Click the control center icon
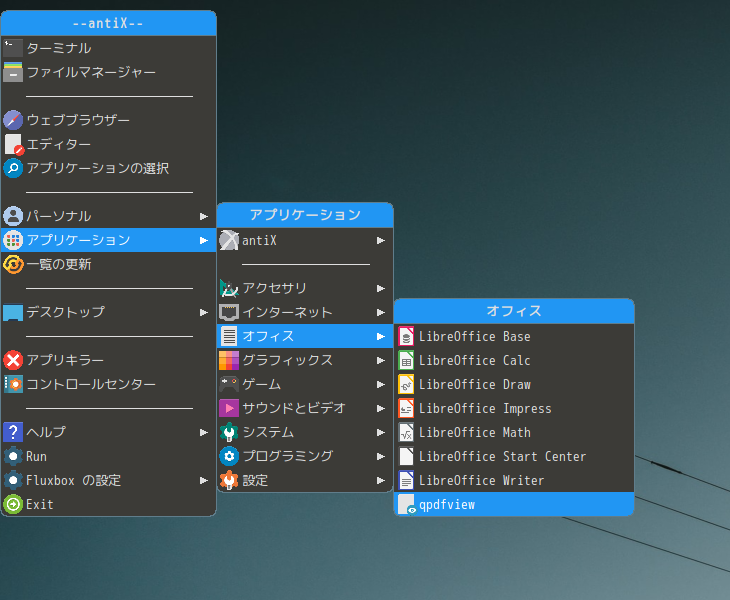Viewport: 730px width, 600px height. pyautogui.click(x=13, y=384)
